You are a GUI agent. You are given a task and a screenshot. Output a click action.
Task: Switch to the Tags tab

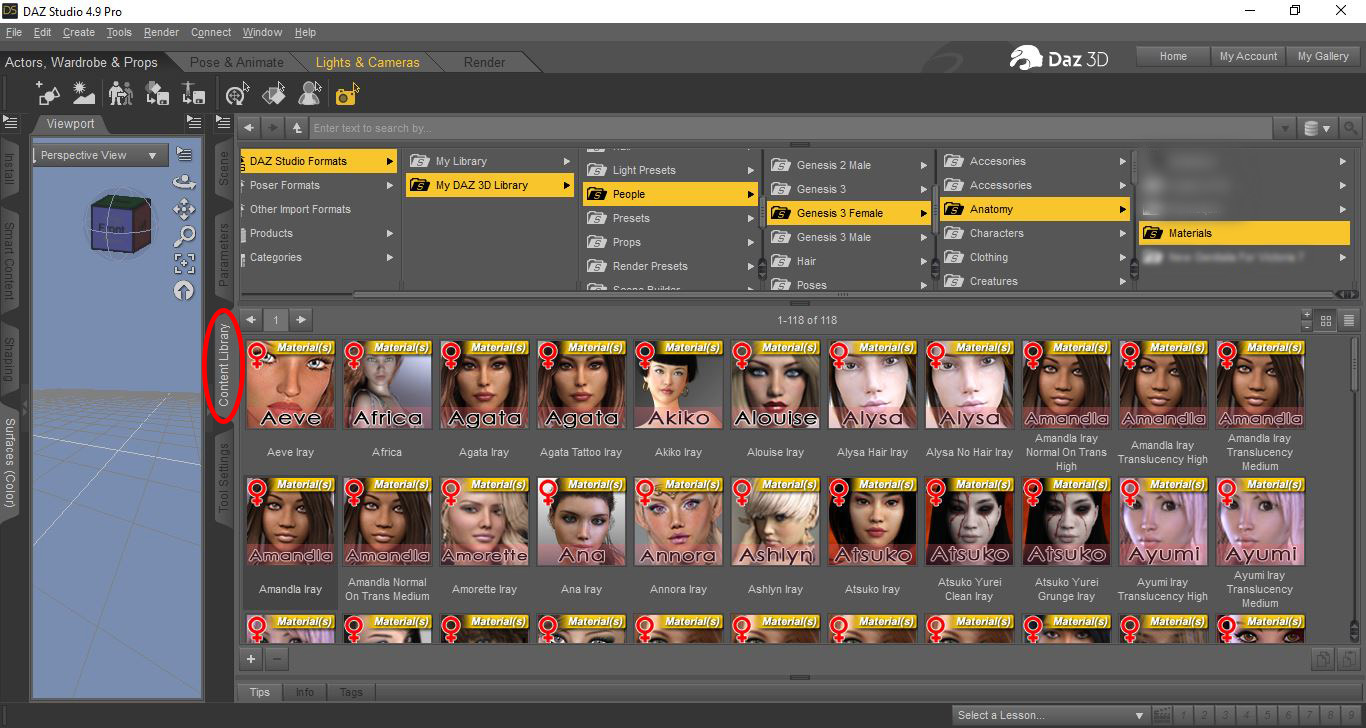(x=351, y=692)
